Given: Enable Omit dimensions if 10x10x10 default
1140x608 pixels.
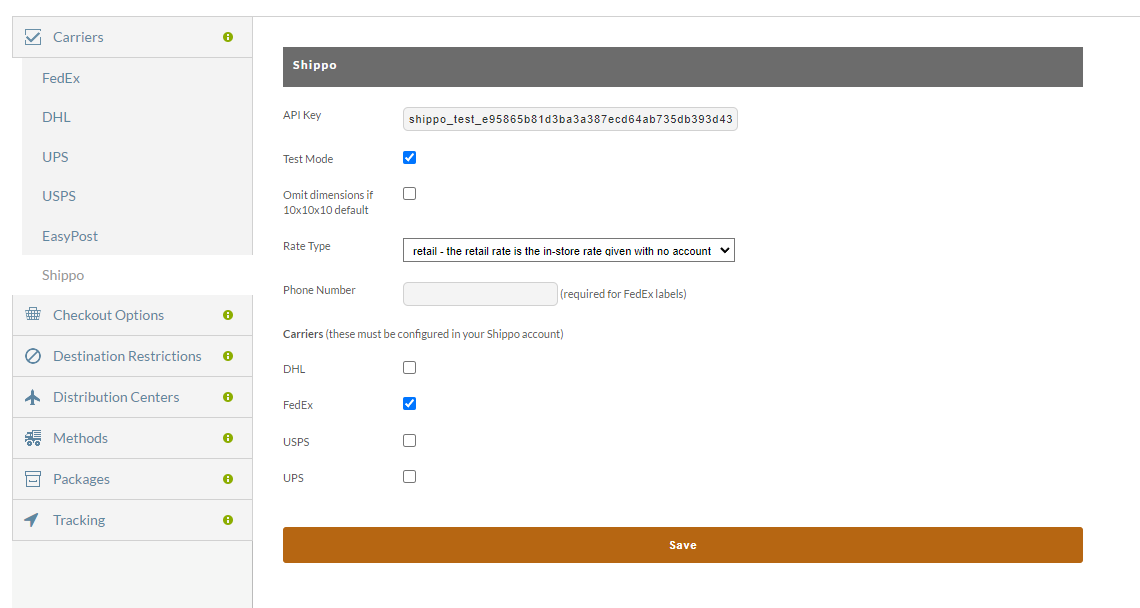Looking at the screenshot, I should pos(409,193).
